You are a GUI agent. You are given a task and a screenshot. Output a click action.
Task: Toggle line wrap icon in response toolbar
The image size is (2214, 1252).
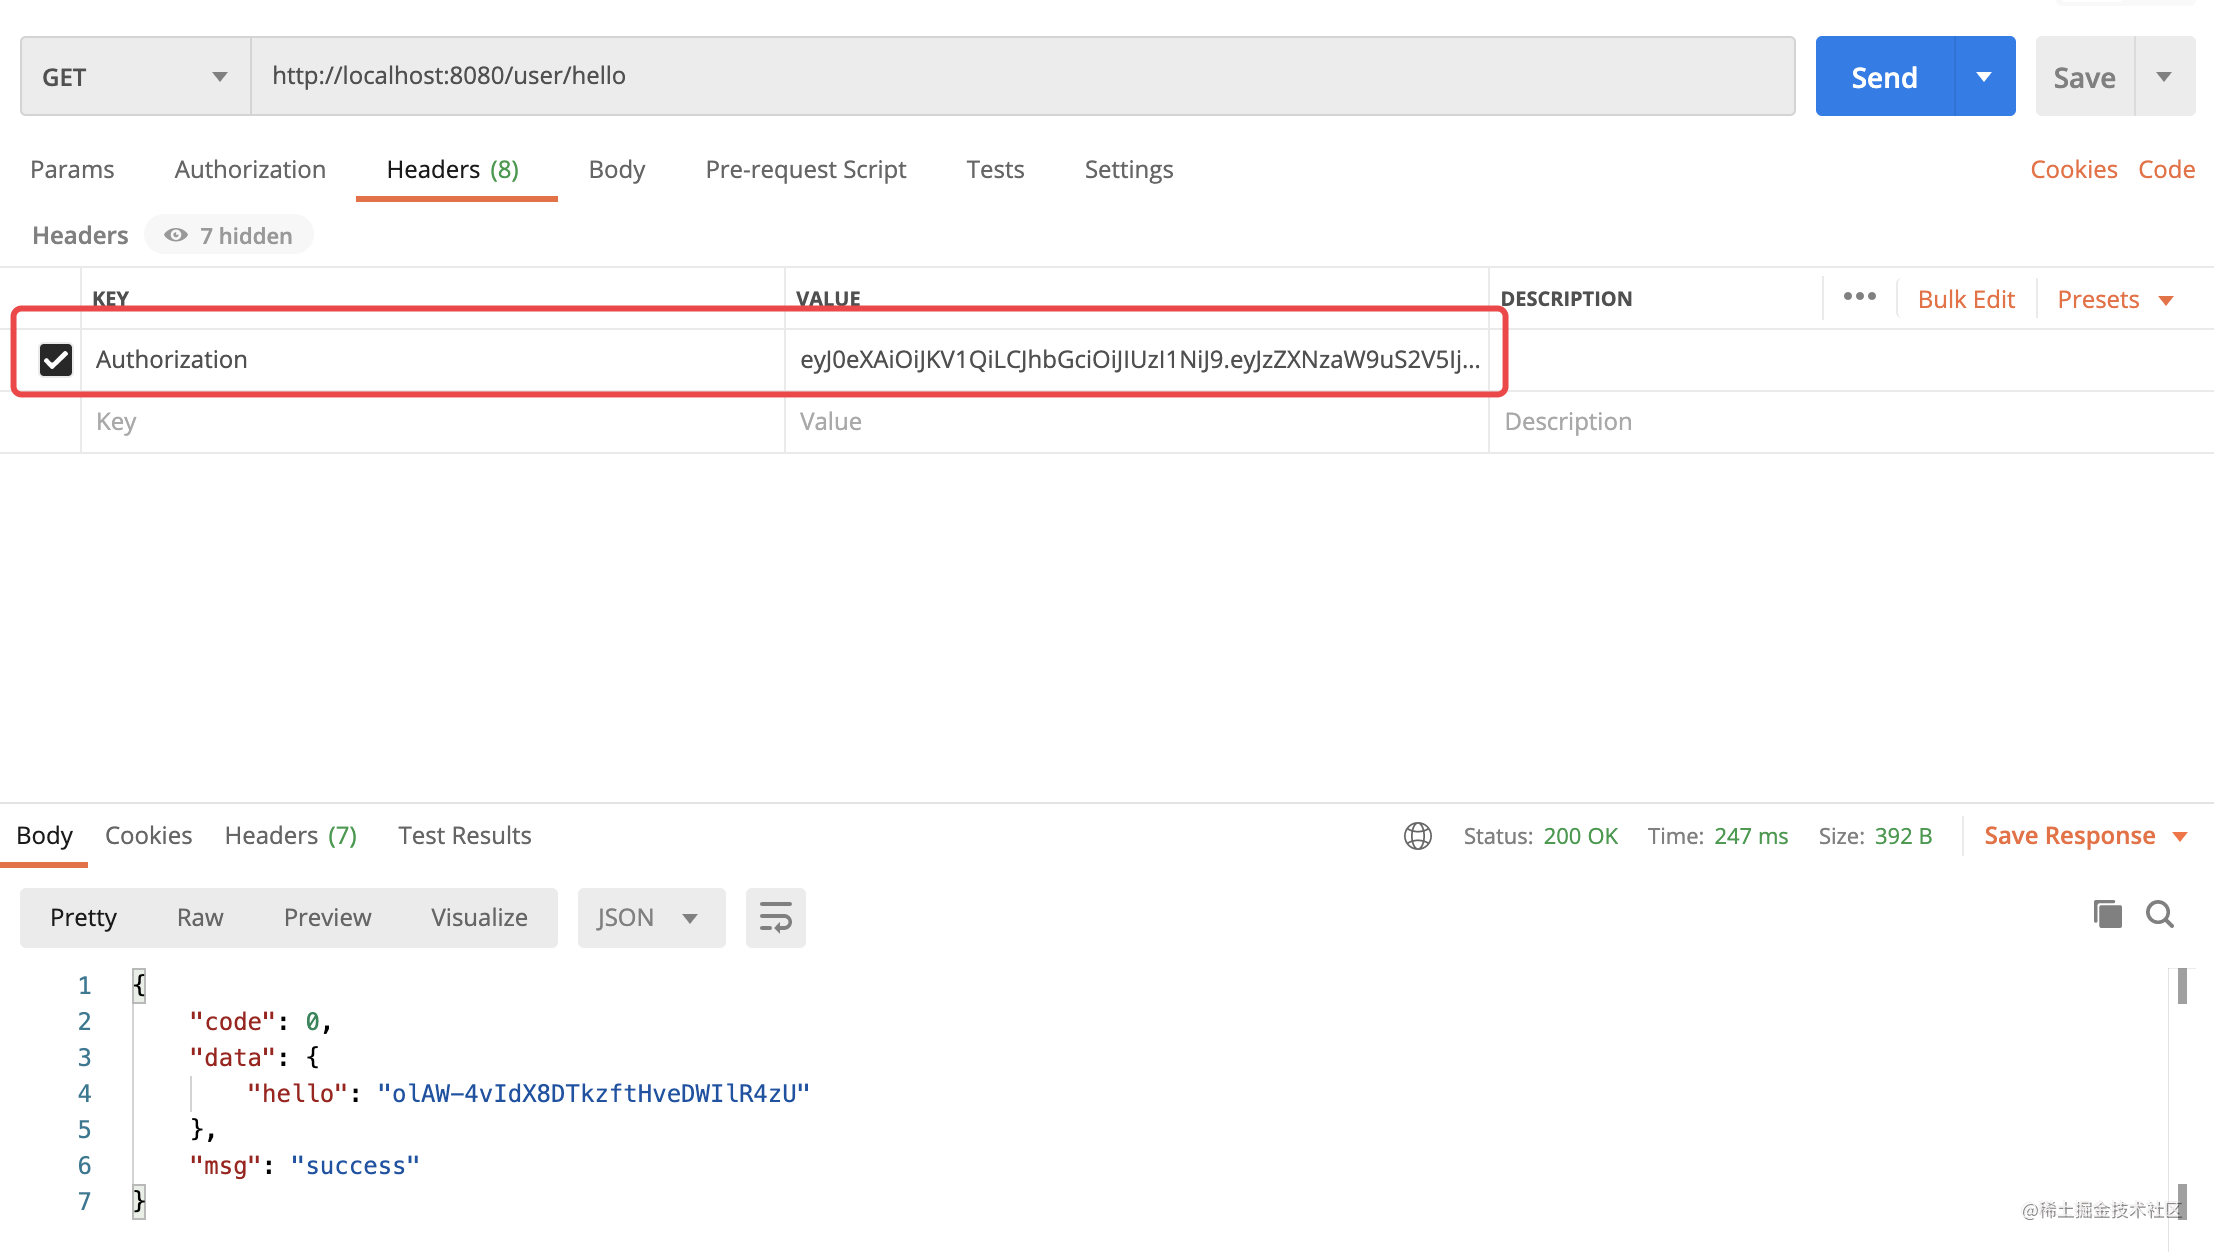(775, 917)
